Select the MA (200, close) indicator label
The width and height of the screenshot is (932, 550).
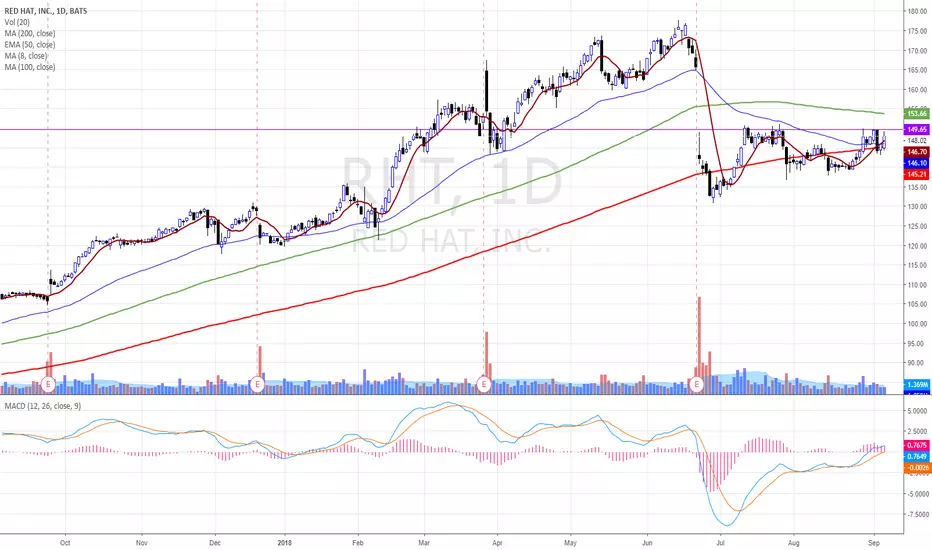coord(30,33)
